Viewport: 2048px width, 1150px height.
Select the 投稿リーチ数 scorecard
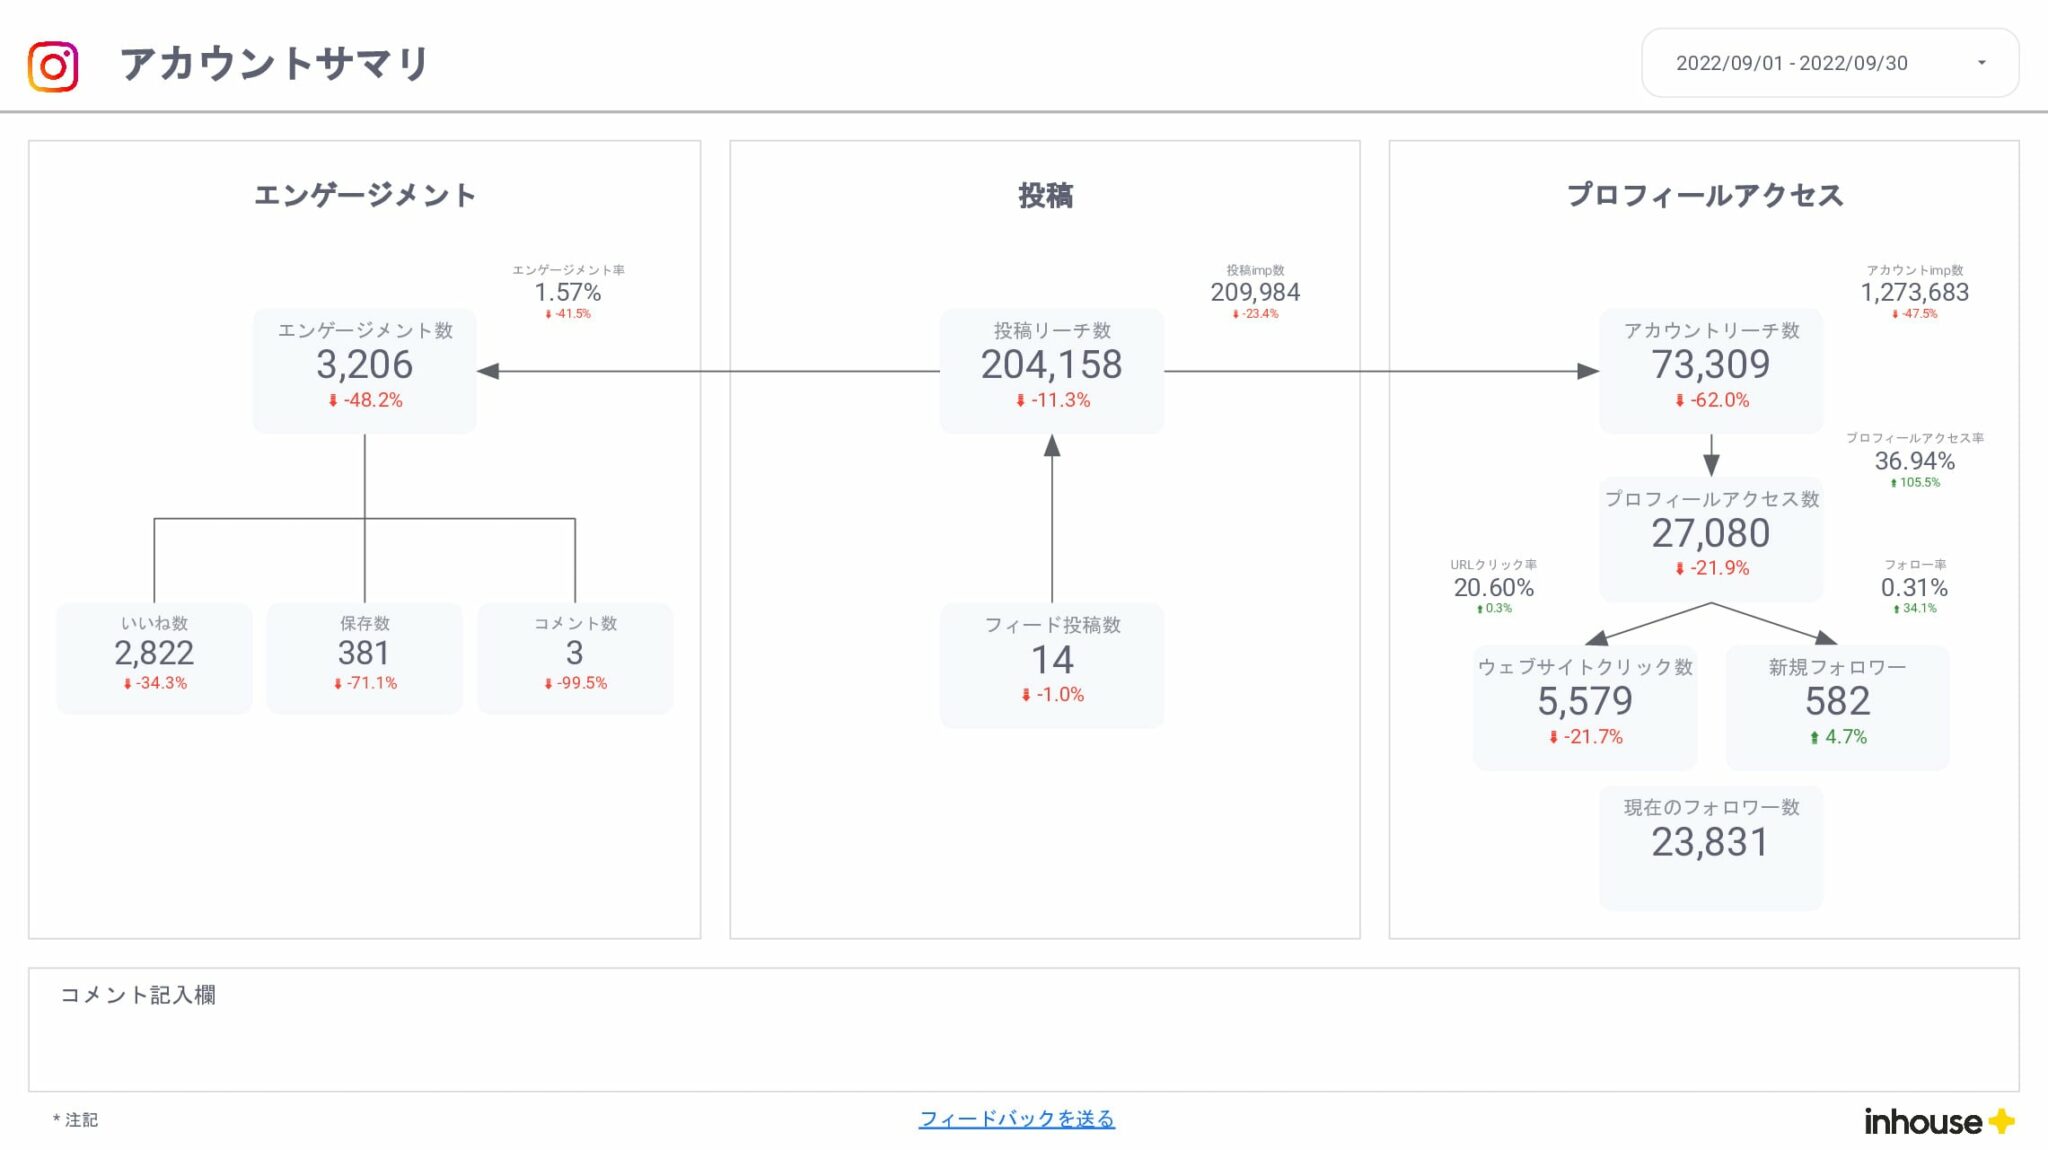[1051, 370]
